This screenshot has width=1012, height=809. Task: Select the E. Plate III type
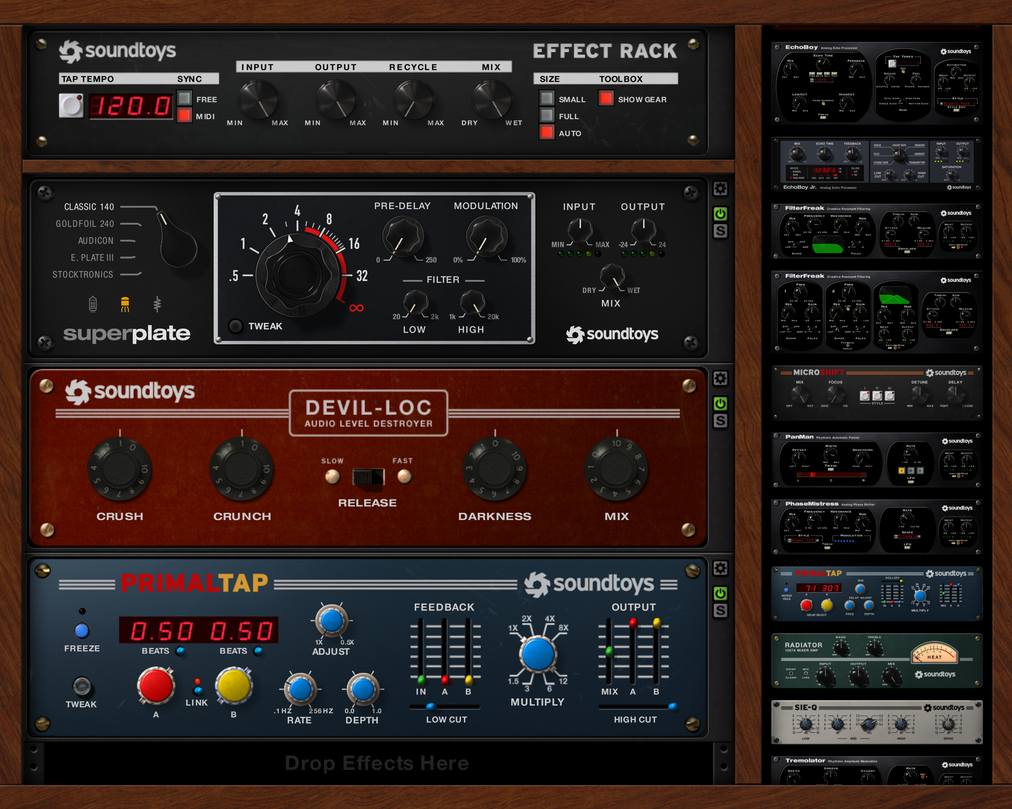[92, 257]
